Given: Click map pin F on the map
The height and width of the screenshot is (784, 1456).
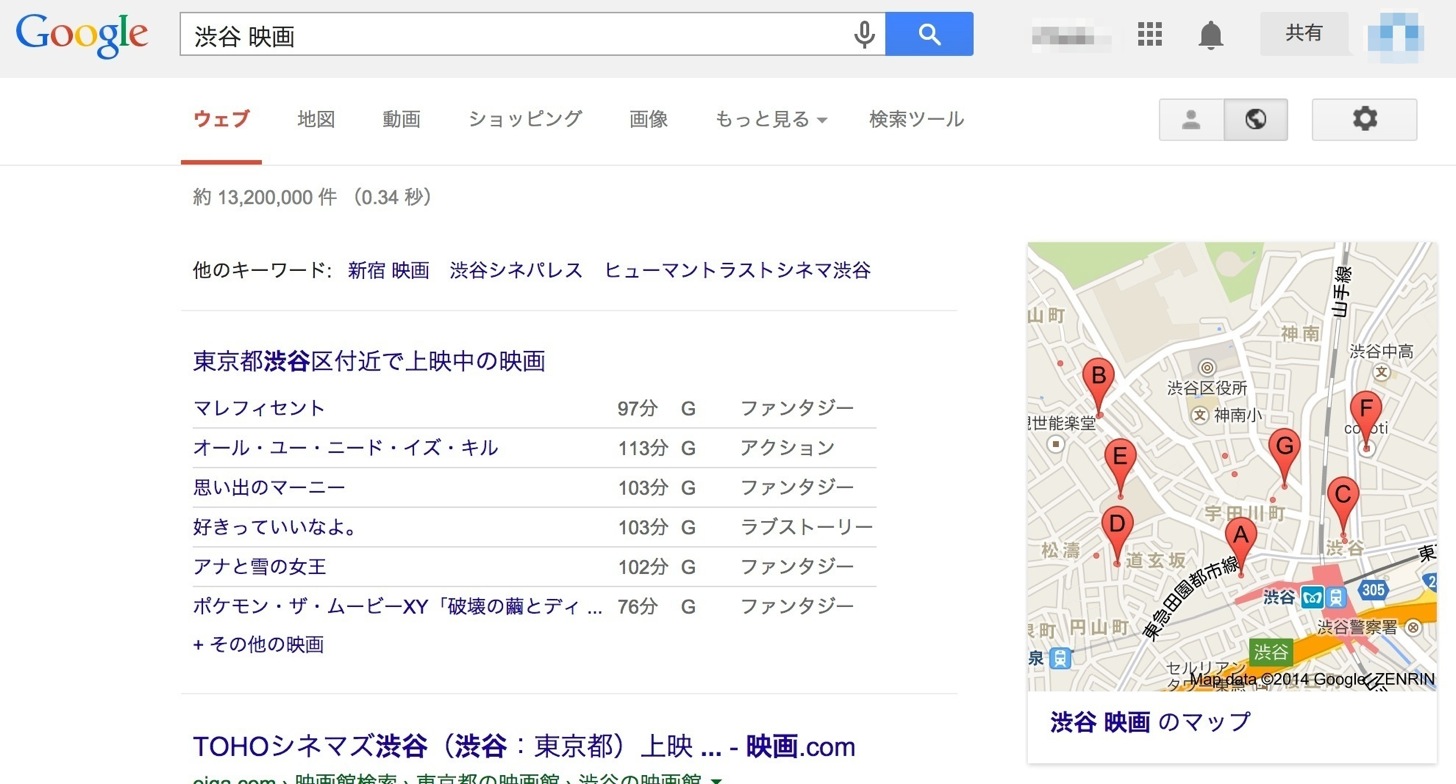Looking at the screenshot, I should (1365, 421).
